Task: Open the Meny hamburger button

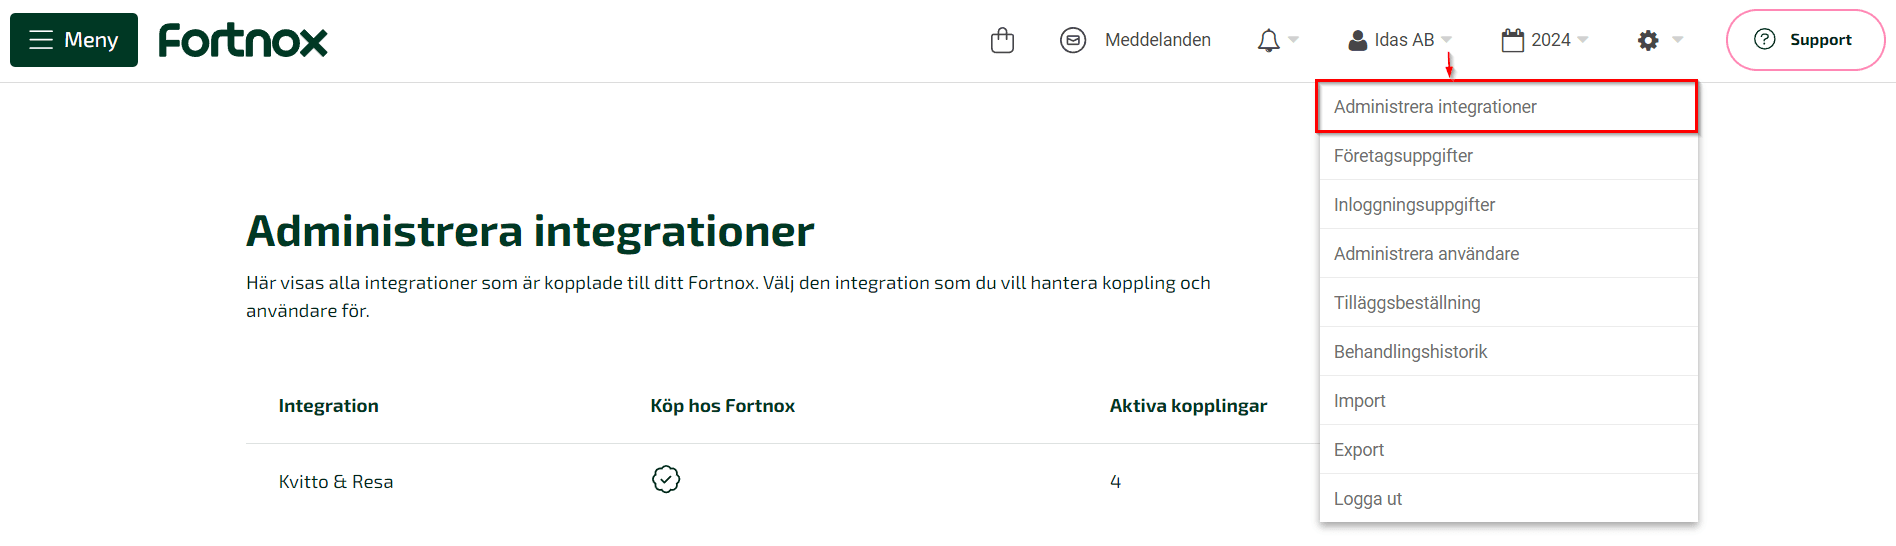Action: 74,40
